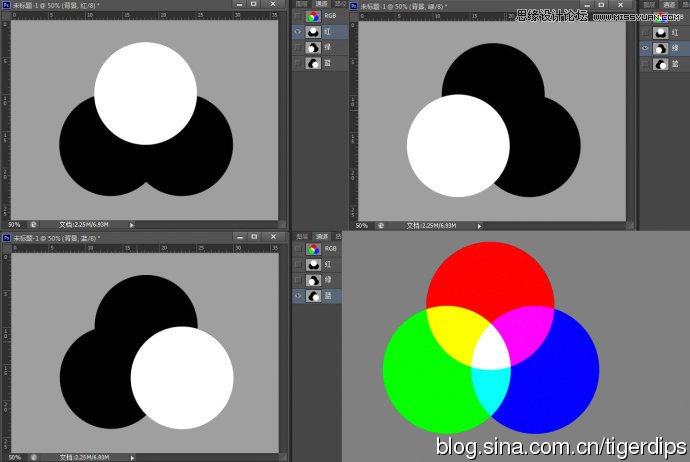Show the 蓝 channel in top-right channels panel
Viewport: 690px width, 462px height.
[x=645, y=64]
